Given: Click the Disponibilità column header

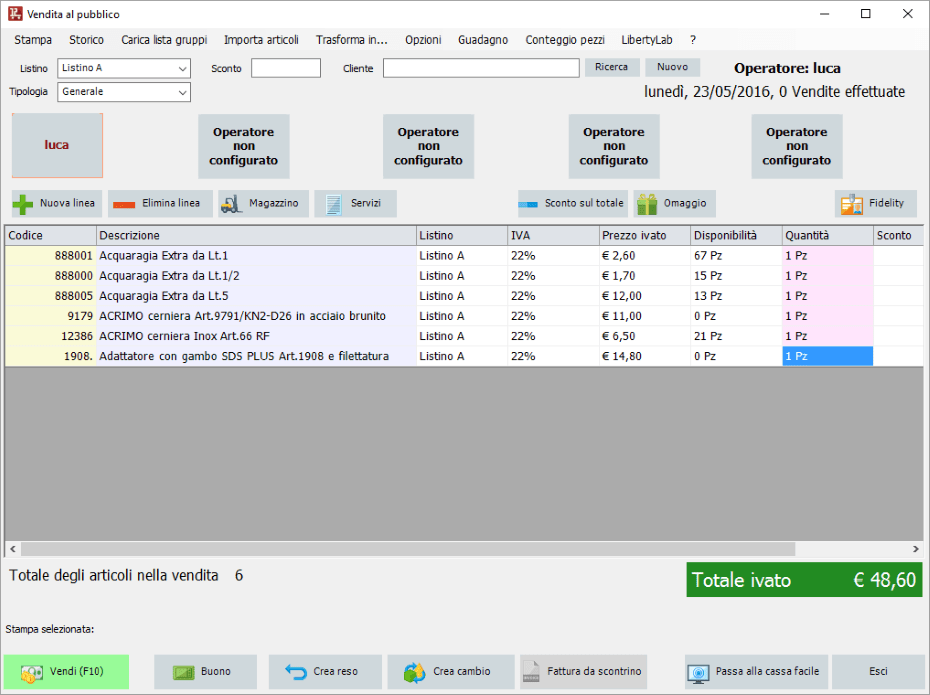Looking at the screenshot, I should [736, 235].
